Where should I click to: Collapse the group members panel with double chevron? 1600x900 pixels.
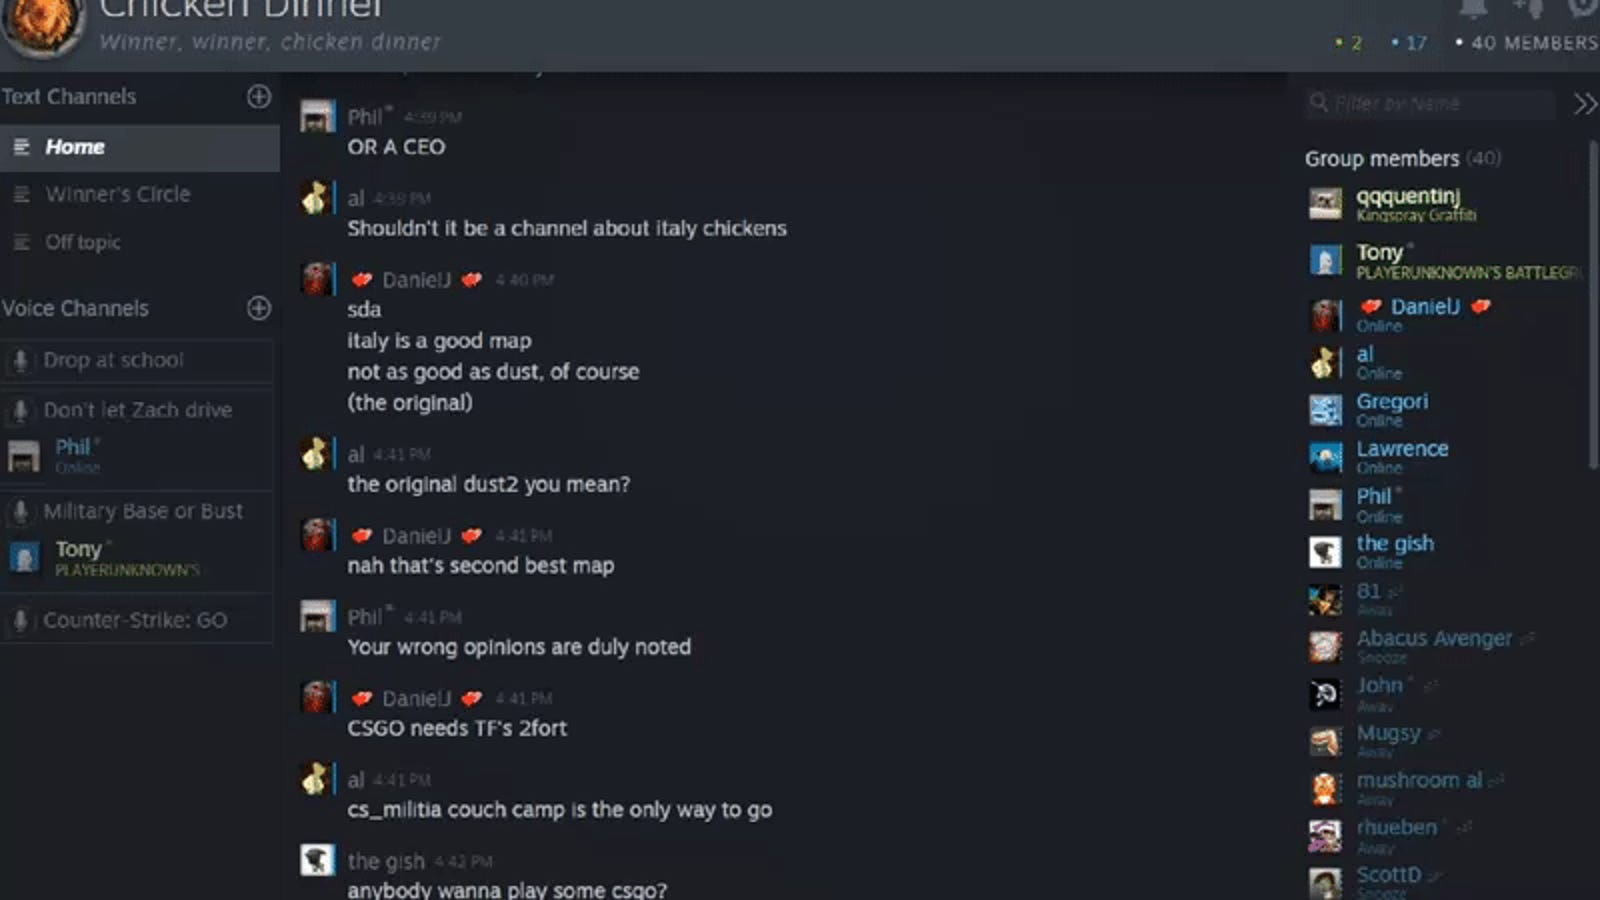pos(1585,104)
